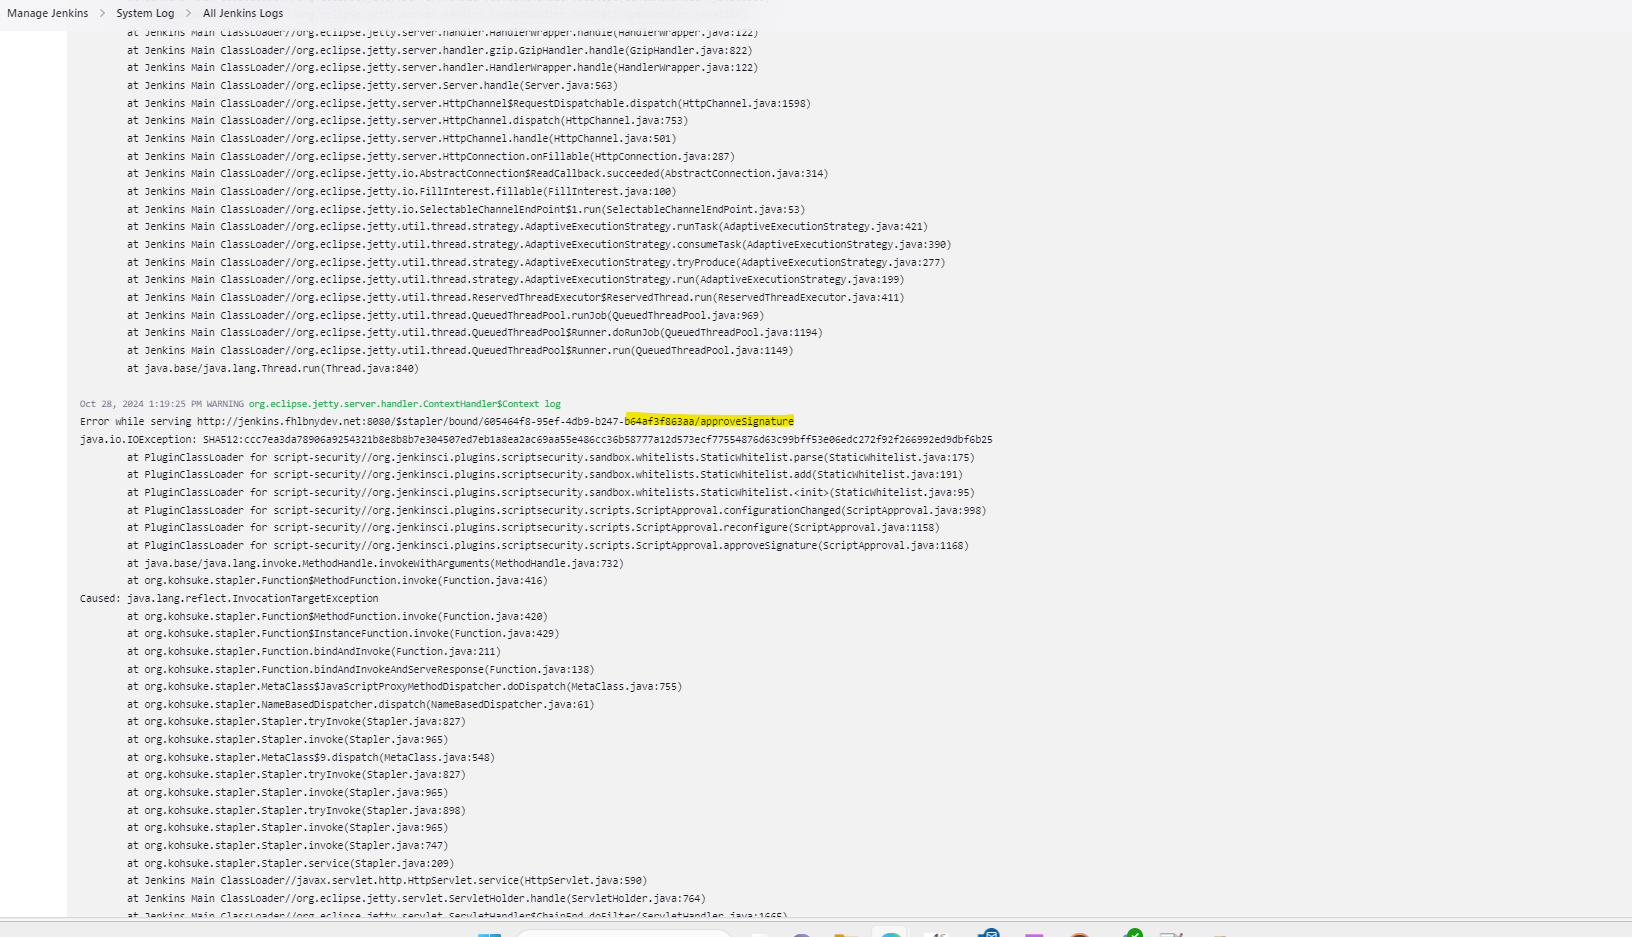Click the AdaptiveExecutionStrategy.runTask line
The image size is (1632, 937).
pos(527,226)
